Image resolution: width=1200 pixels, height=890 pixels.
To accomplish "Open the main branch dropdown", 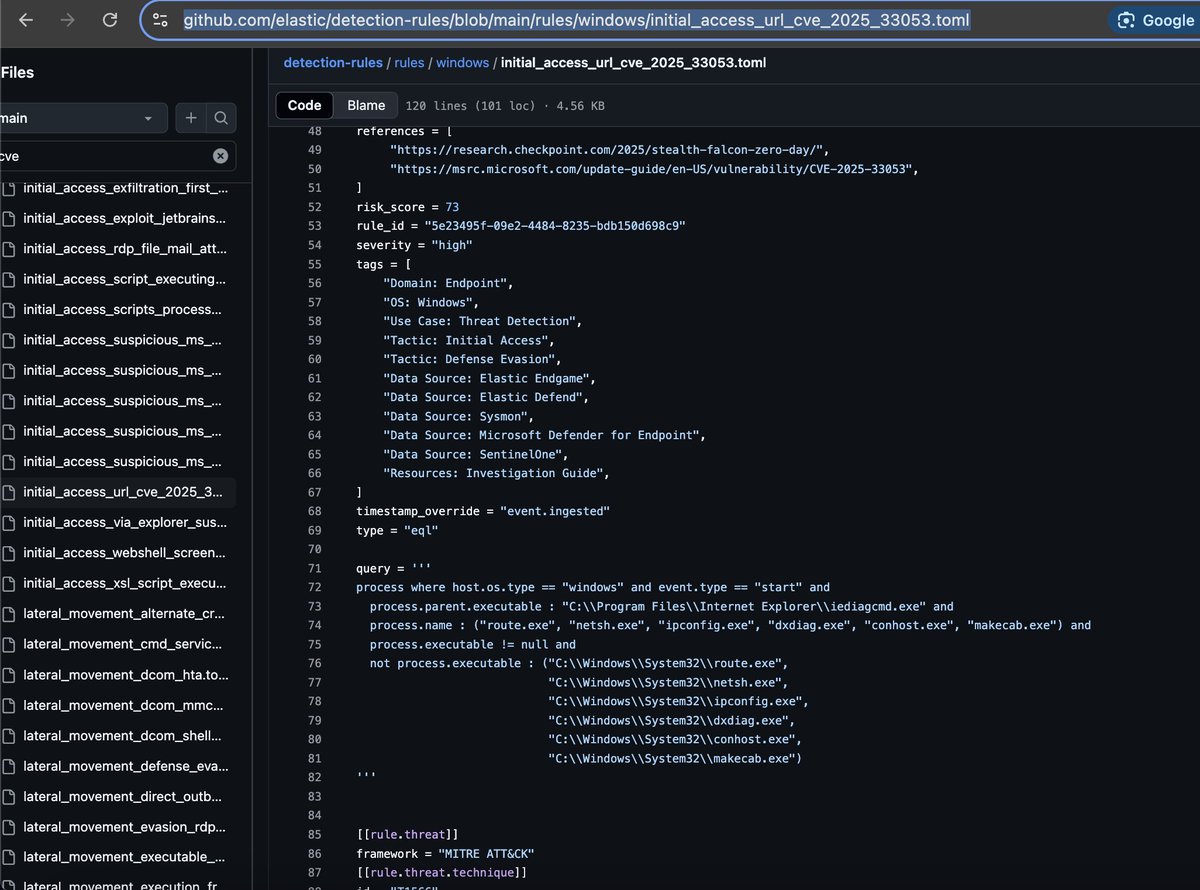I will point(82,118).
